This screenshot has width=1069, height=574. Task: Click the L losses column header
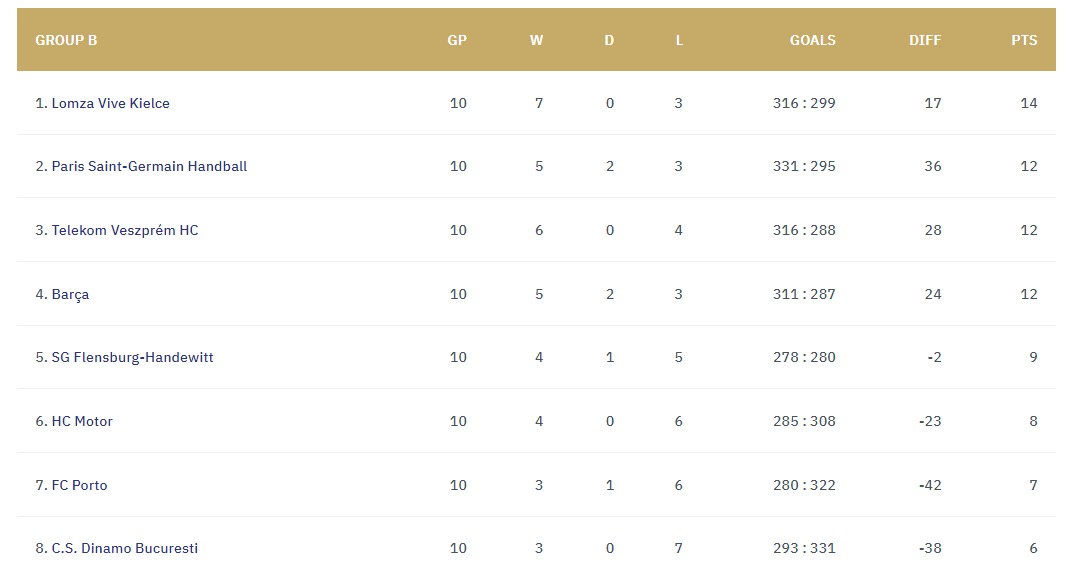click(x=679, y=40)
